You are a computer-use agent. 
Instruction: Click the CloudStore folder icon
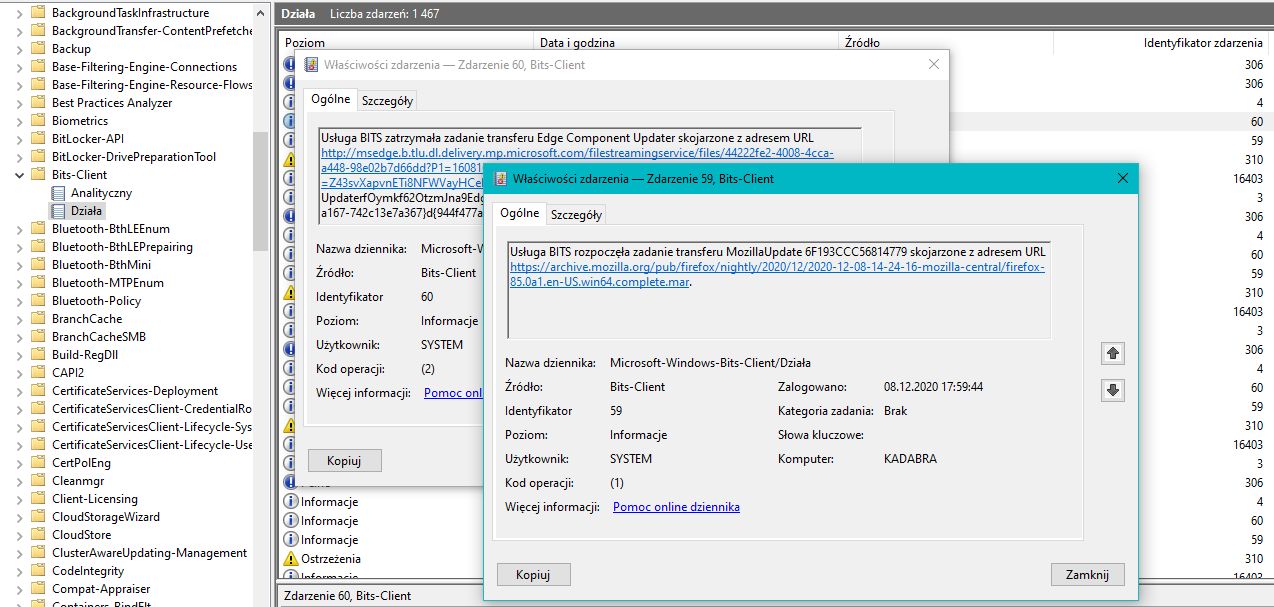[38, 535]
